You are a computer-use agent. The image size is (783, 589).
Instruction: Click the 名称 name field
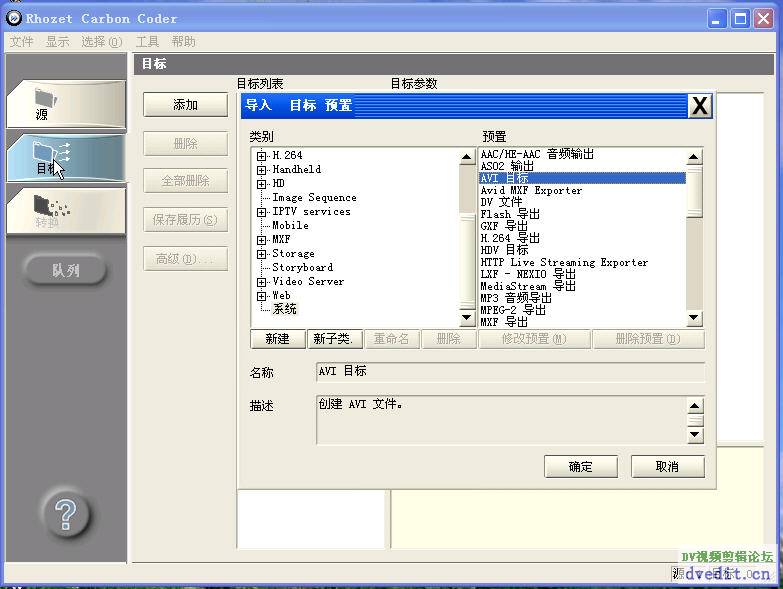510,372
